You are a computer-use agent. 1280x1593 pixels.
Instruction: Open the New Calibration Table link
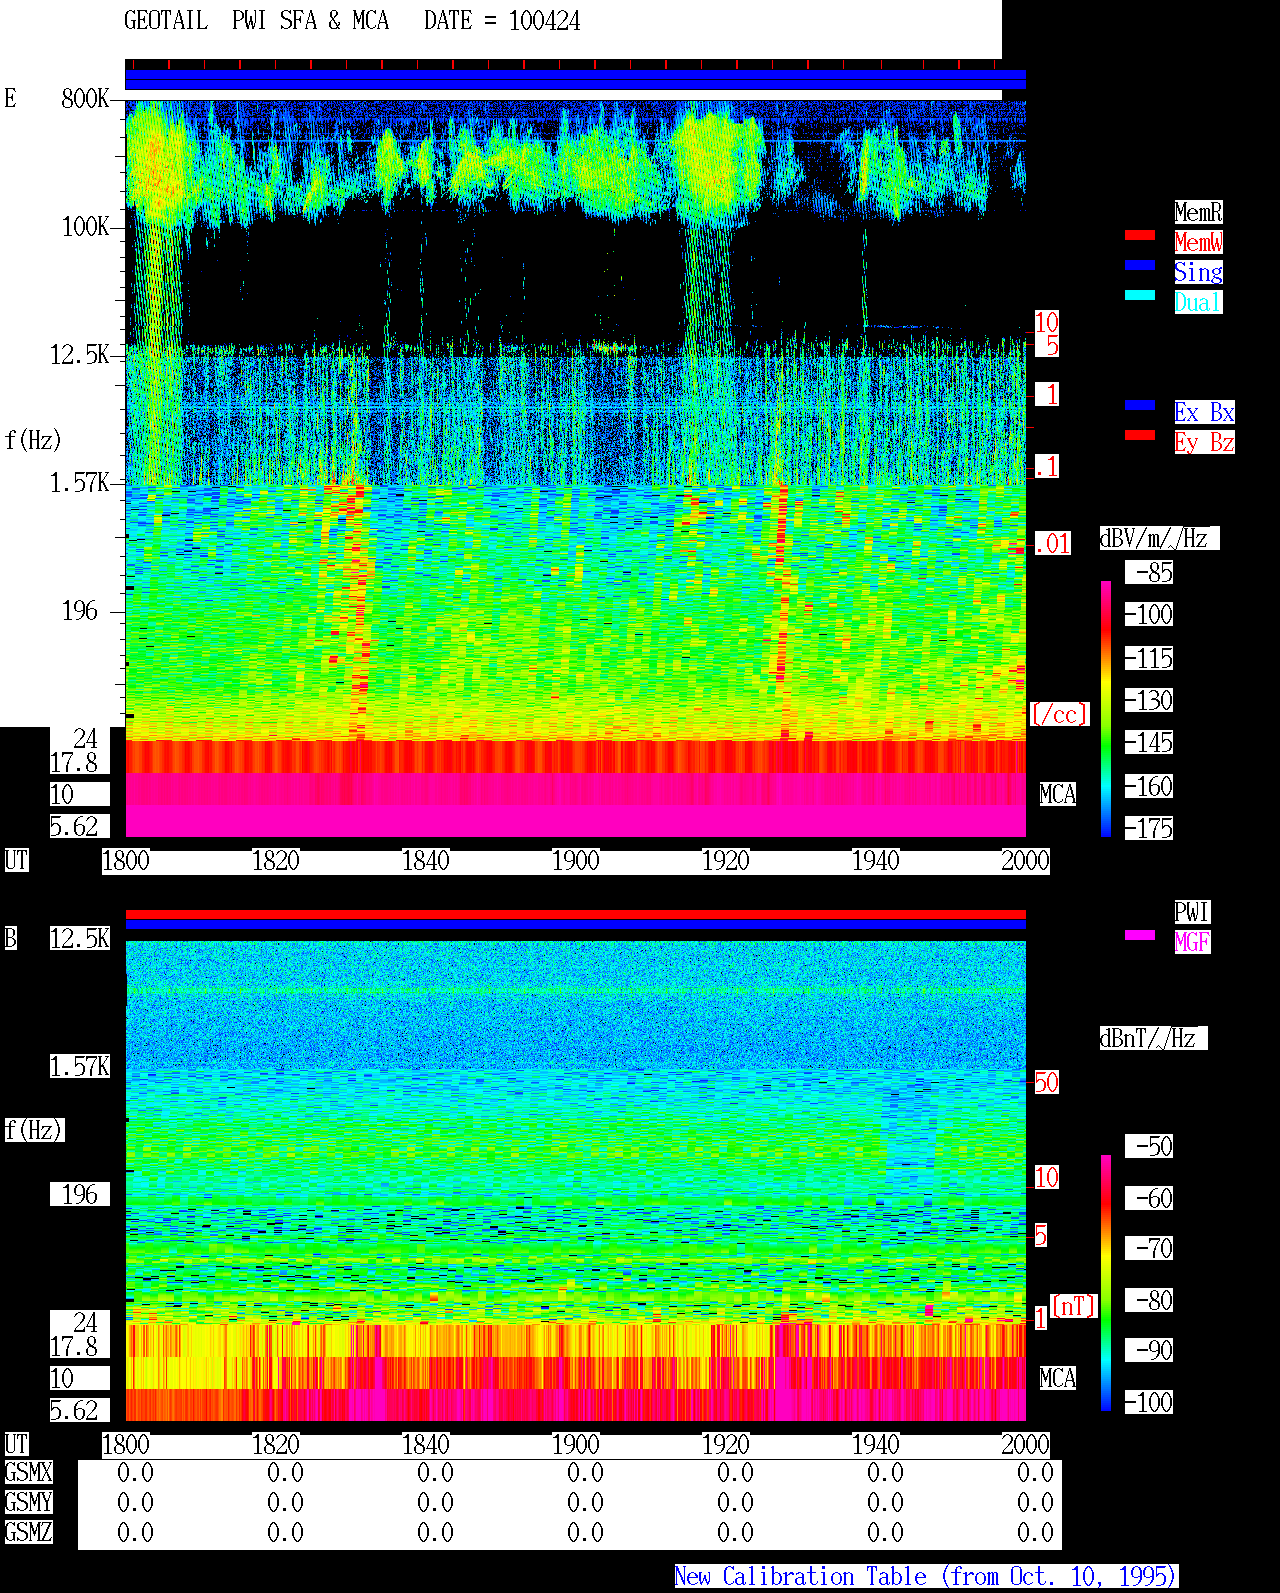pyautogui.click(x=926, y=1577)
